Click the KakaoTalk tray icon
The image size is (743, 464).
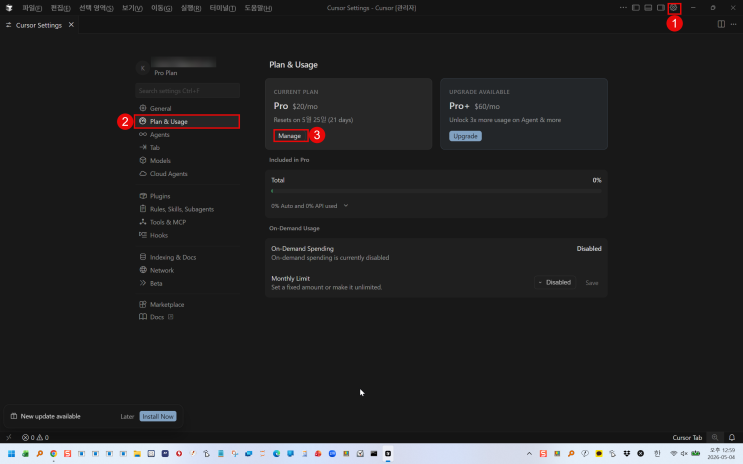pos(599,454)
